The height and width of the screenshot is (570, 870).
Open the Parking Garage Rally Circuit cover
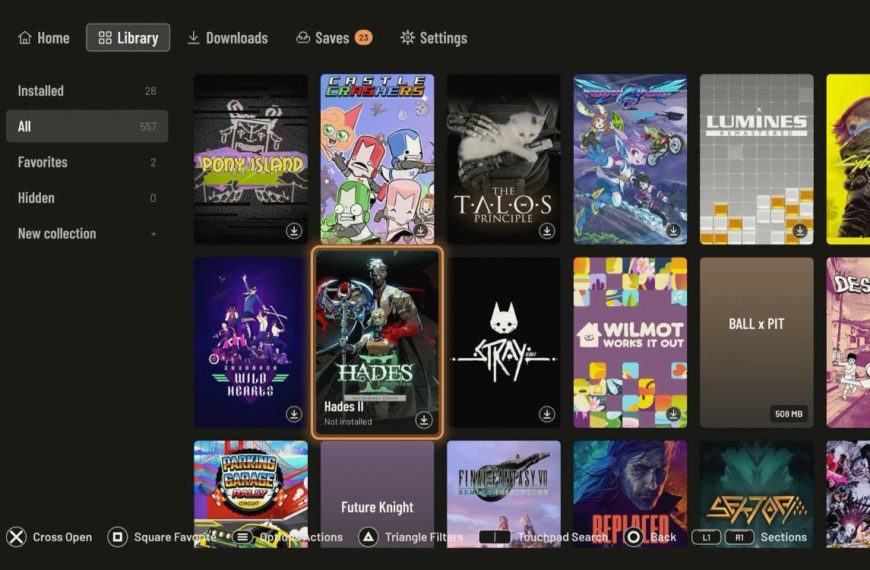251,494
